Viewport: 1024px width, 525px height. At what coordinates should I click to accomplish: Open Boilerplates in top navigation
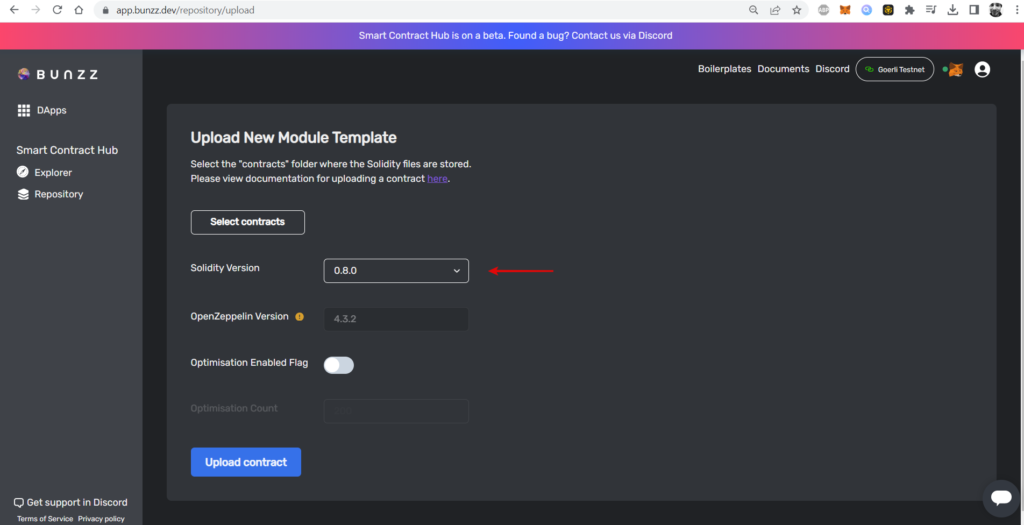pyautogui.click(x=724, y=69)
